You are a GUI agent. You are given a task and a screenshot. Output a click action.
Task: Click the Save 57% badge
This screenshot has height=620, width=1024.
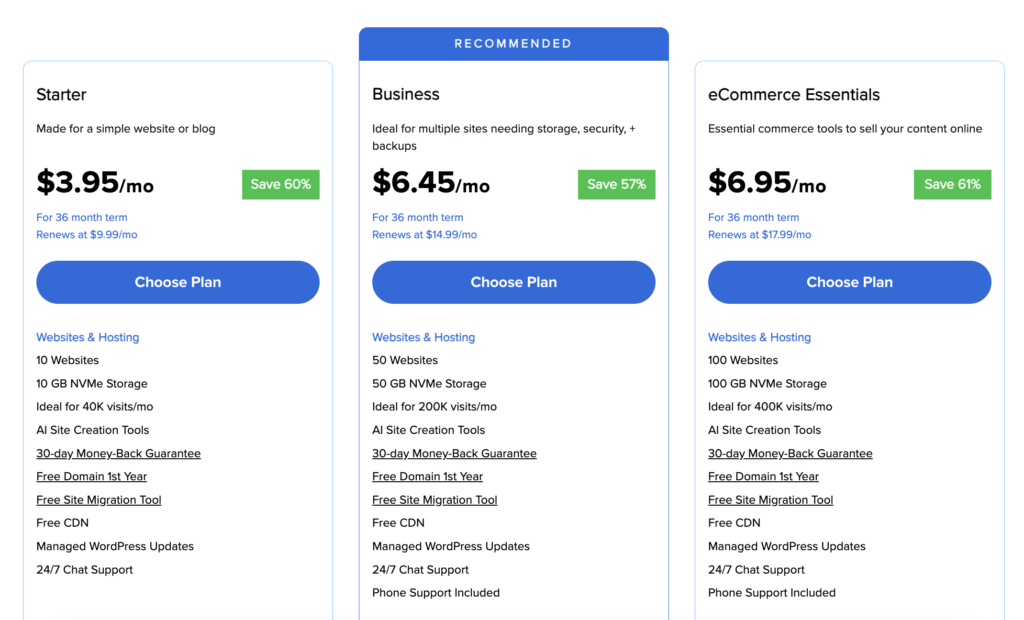click(x=616, y=184)
